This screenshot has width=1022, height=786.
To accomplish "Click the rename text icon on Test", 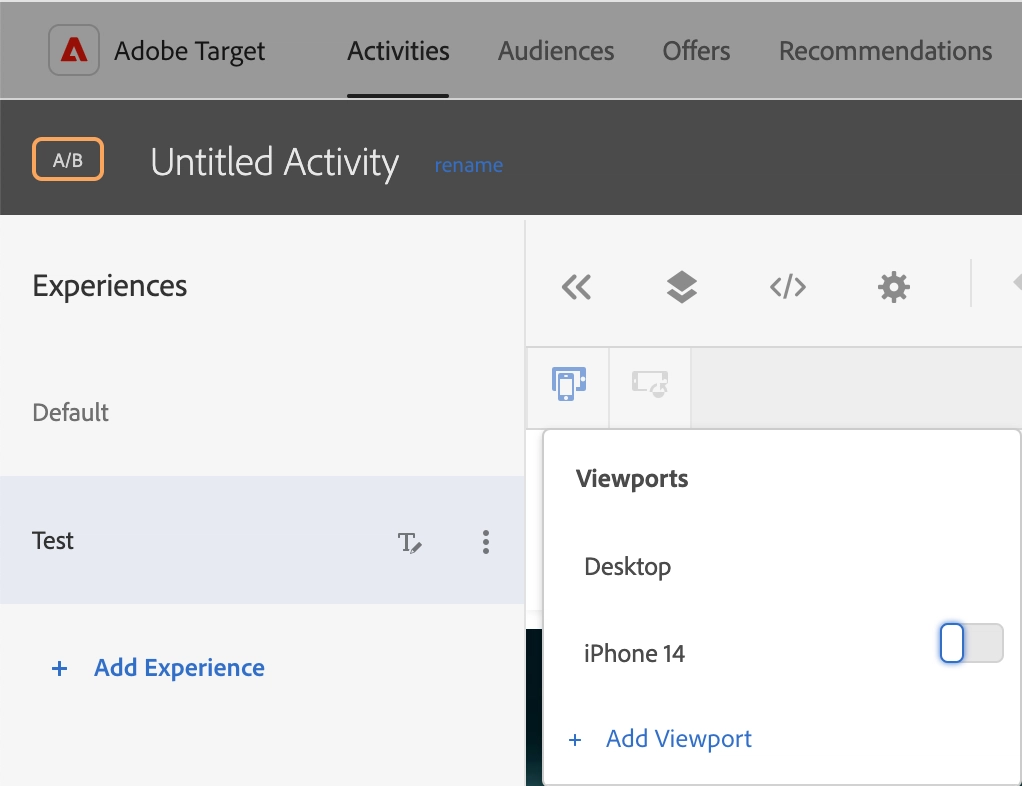I will coord(409,542).
